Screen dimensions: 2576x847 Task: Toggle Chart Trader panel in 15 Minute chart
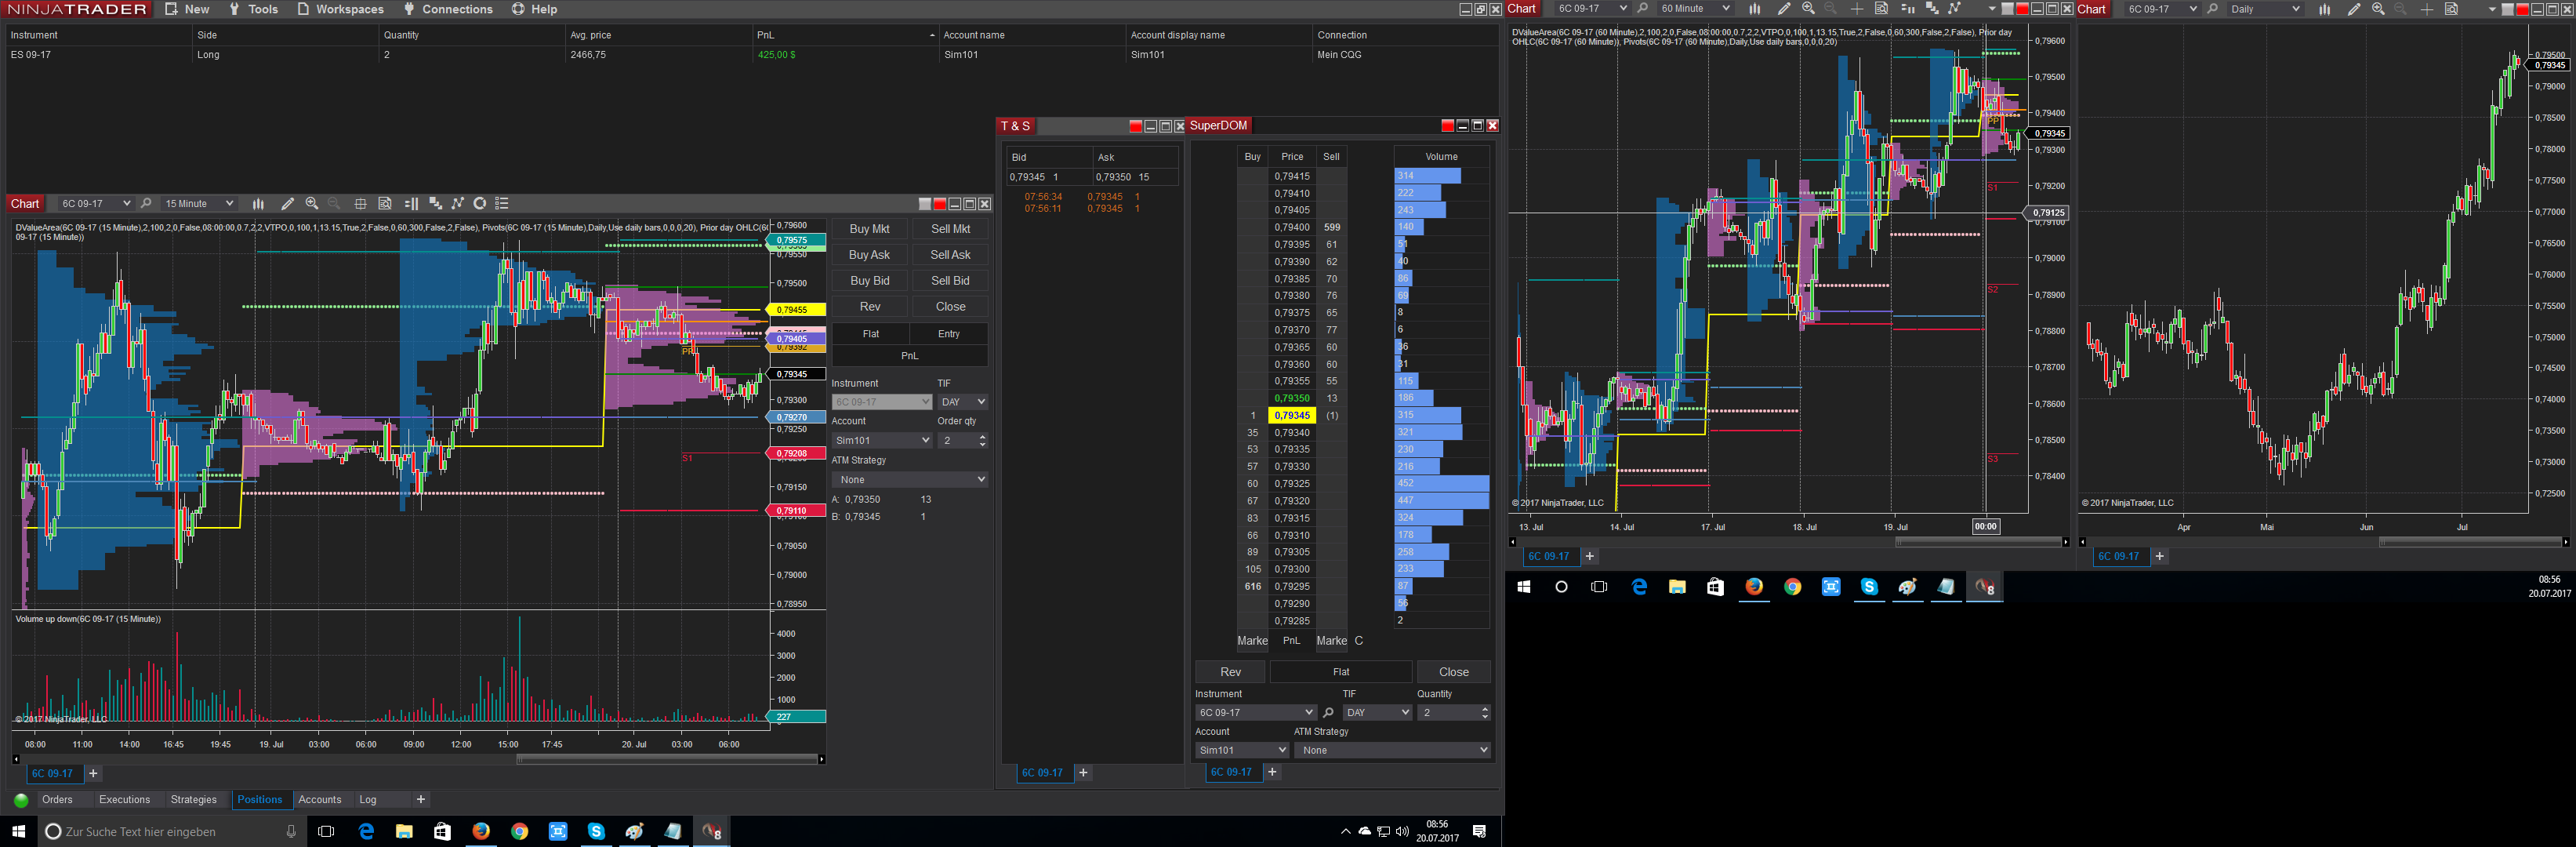click(411, 204)
